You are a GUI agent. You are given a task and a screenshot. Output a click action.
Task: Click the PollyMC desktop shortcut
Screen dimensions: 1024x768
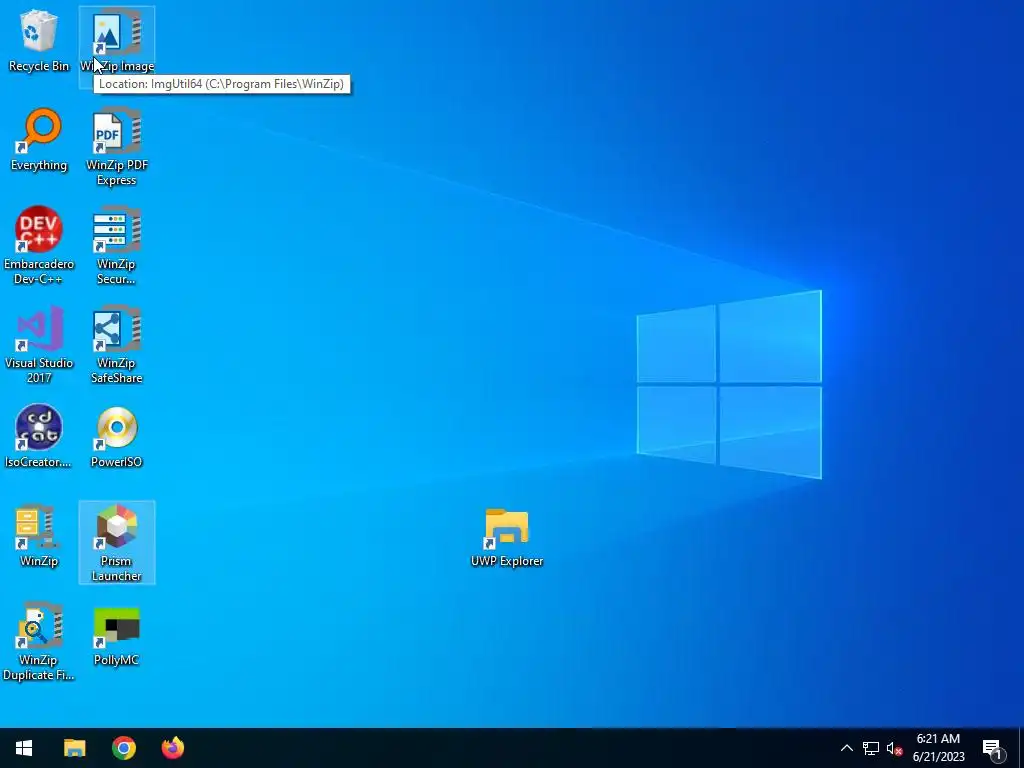[117, 635]
